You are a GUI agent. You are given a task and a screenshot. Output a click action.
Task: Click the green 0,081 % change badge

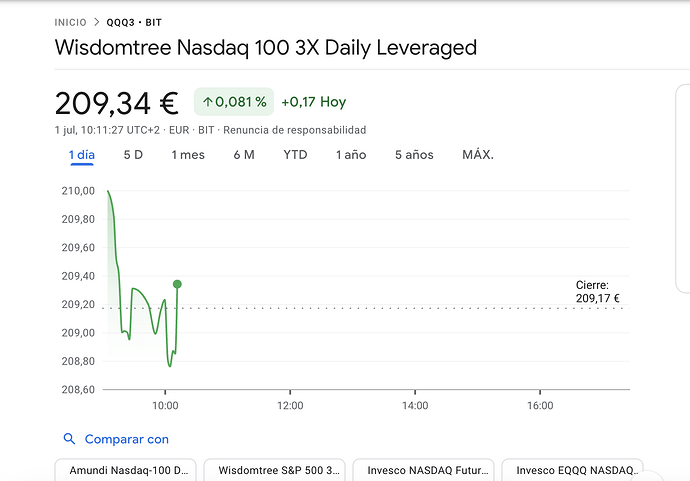click(x=234, y=102)
